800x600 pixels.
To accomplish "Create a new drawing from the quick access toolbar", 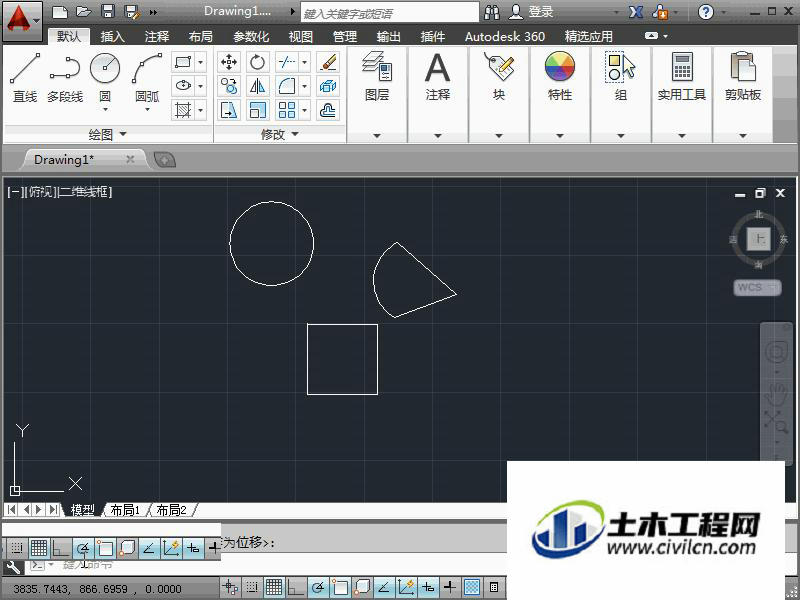I will point(60,12).
